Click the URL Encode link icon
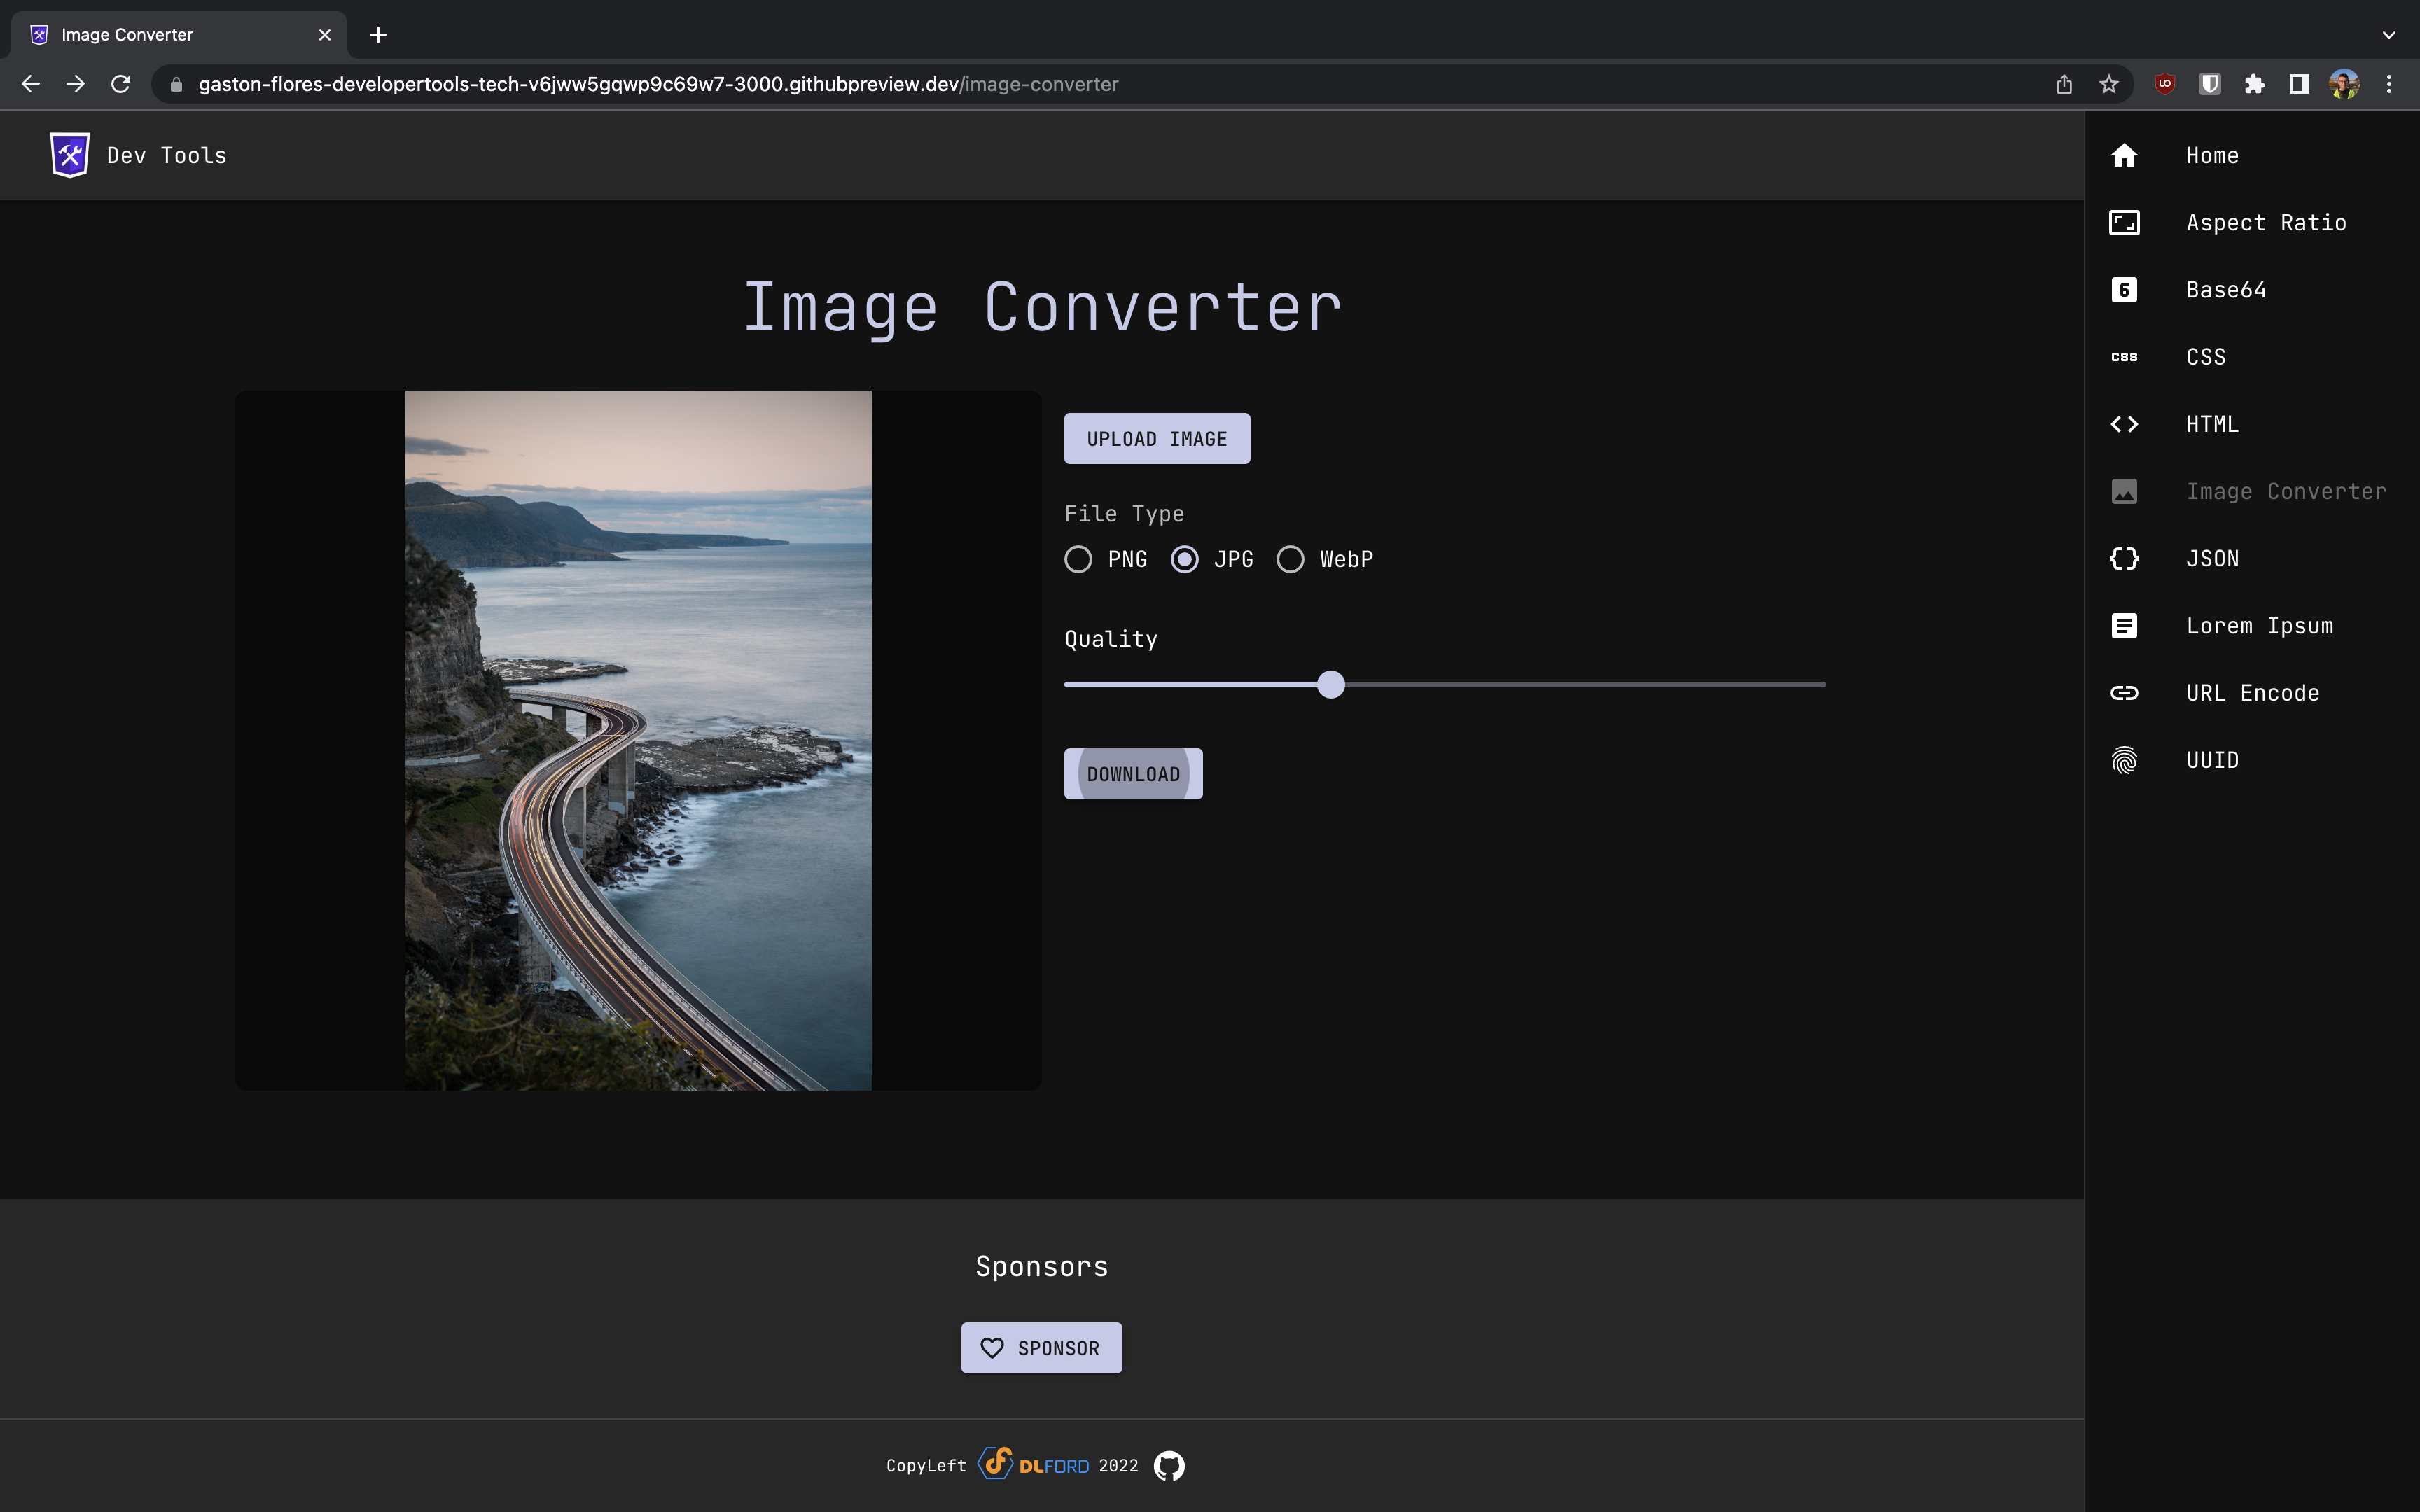Viewport: 2420px width, 1512px height. tap(2124, 693)
